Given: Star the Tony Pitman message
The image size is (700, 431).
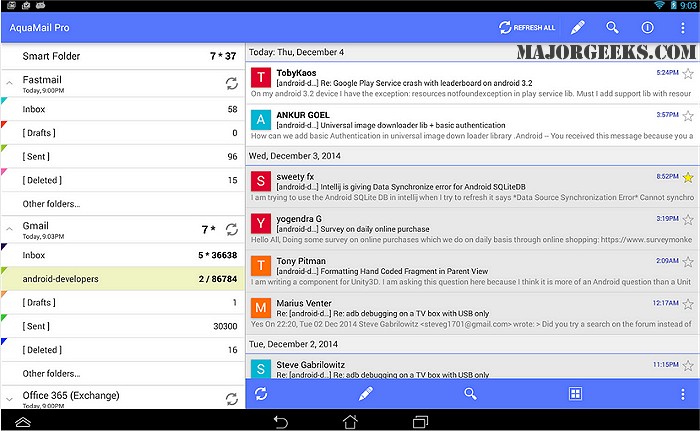Looking at the screenshot, I should [x=688, y=262].
